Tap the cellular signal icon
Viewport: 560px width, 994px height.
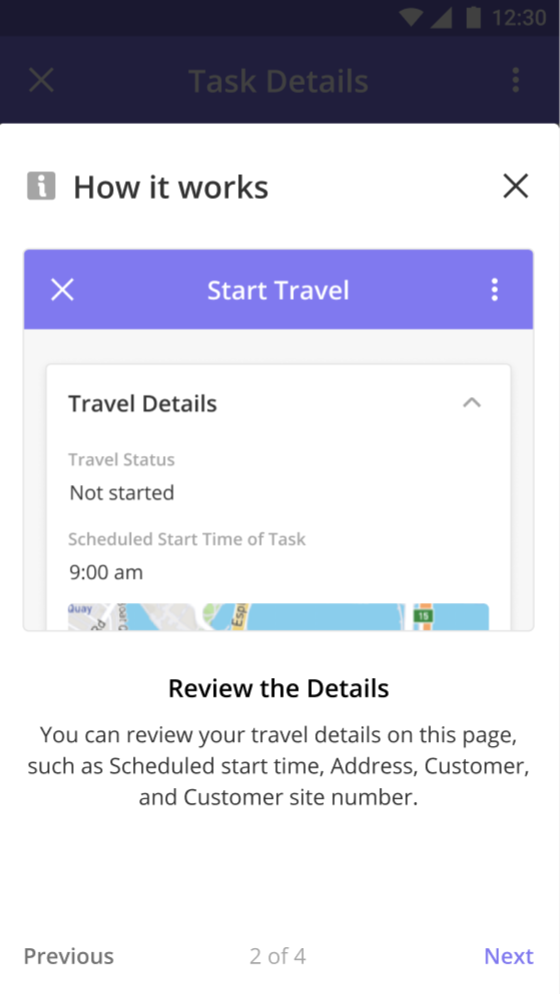441,18
